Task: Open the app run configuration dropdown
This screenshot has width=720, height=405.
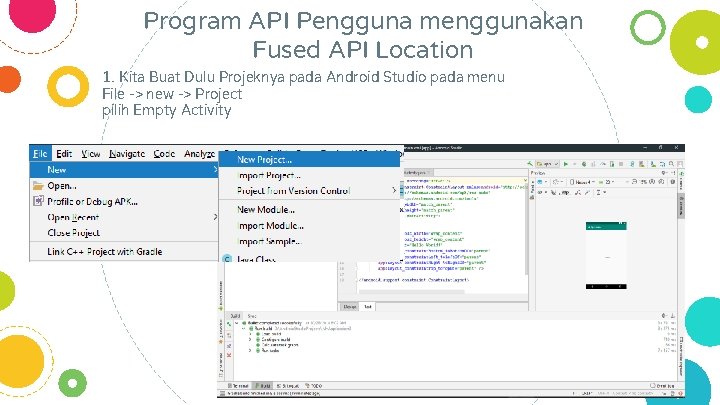Action: pos(547,164)
